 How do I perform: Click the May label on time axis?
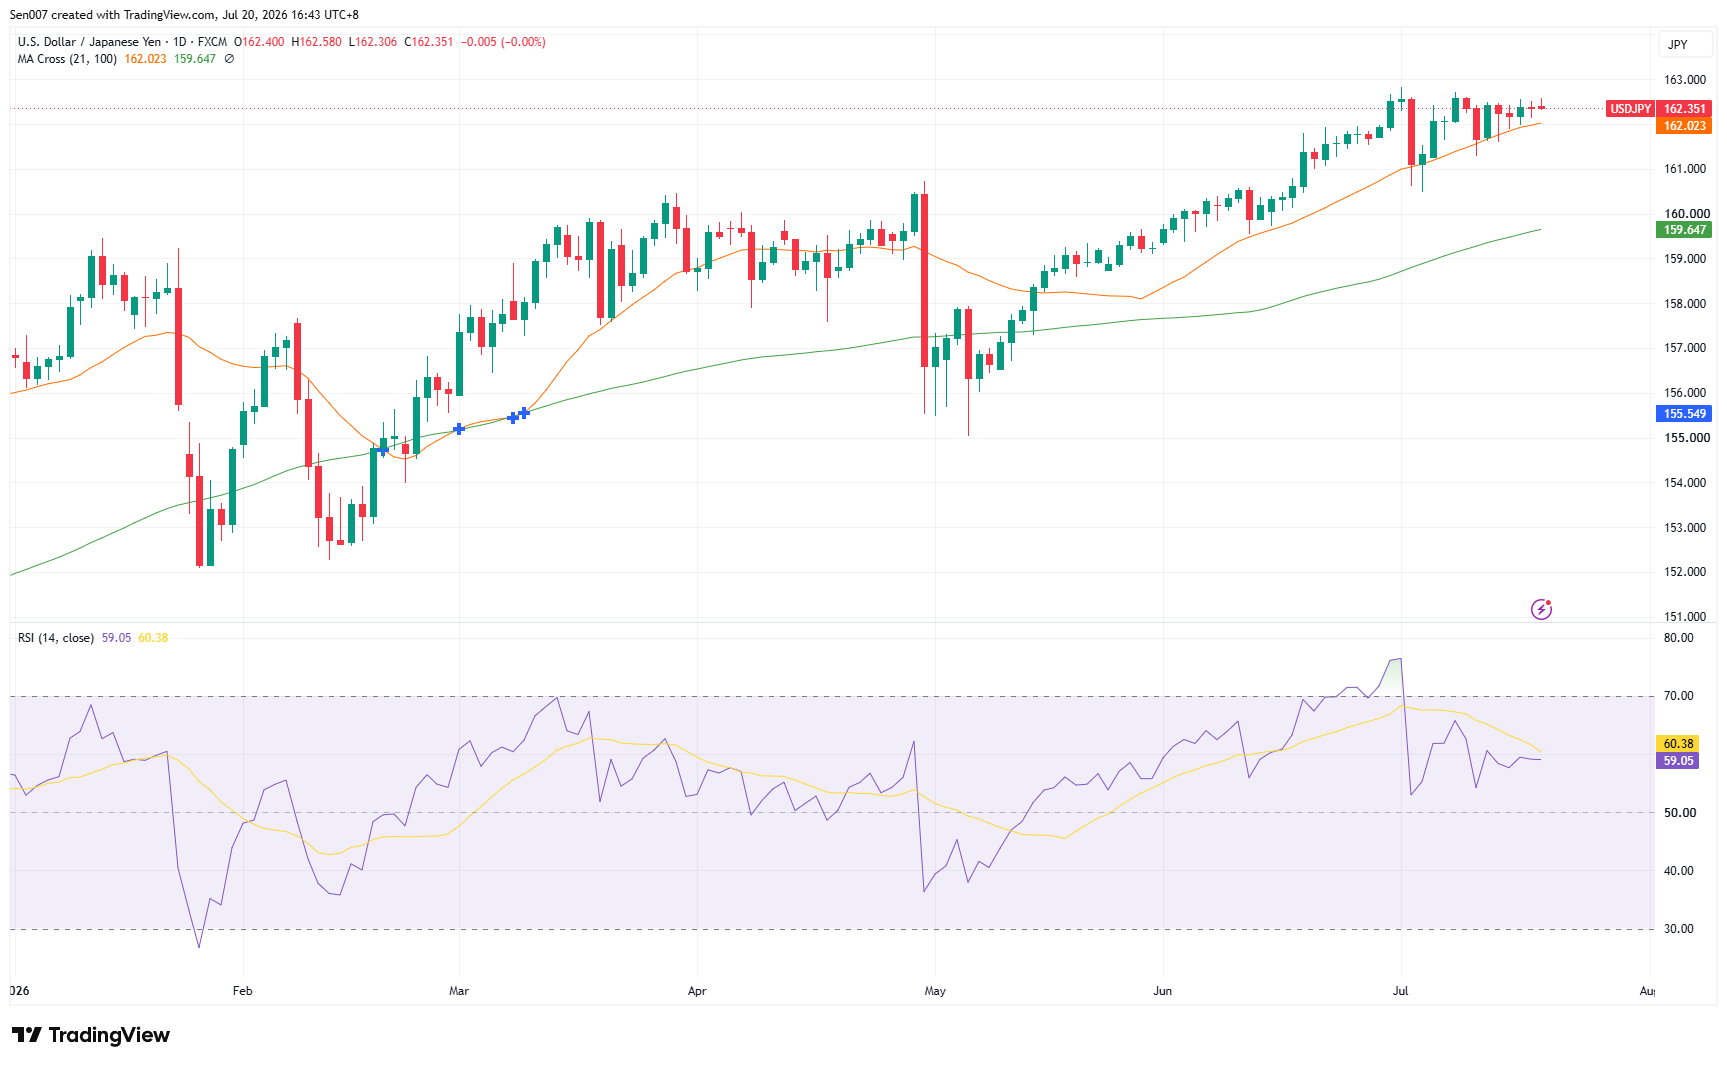pyautogui.click(x=935, y=991)
